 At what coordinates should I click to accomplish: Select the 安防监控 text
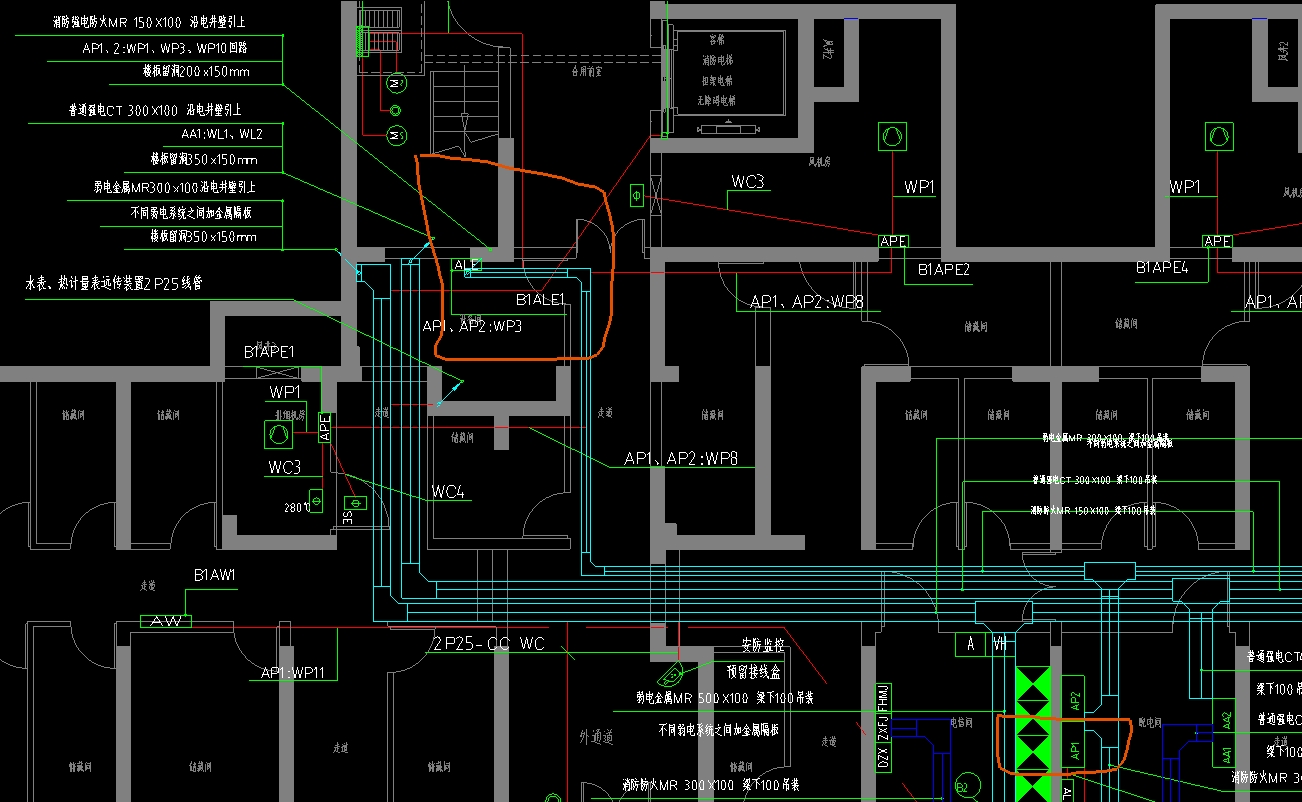pos(765,643)
